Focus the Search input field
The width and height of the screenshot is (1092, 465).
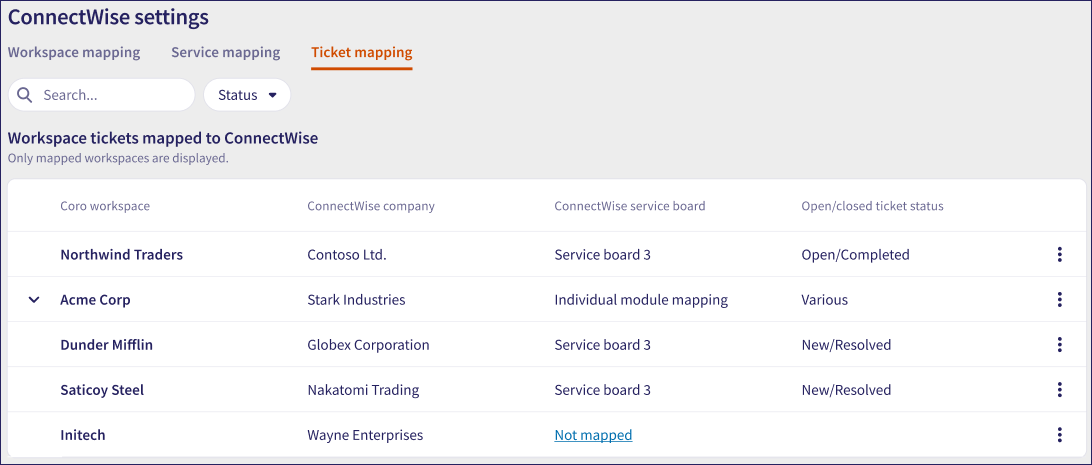110,95
